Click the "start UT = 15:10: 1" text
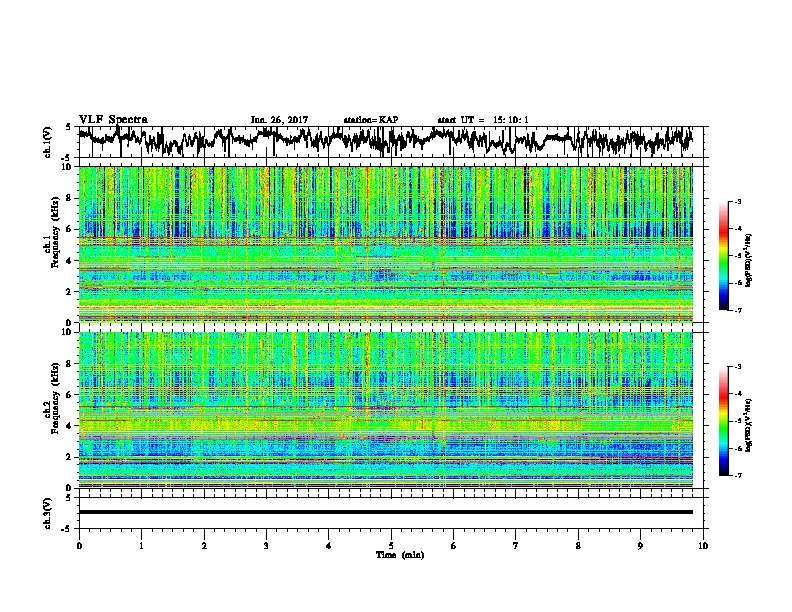This screenshot has height=612, width=792. coord(483,120)
